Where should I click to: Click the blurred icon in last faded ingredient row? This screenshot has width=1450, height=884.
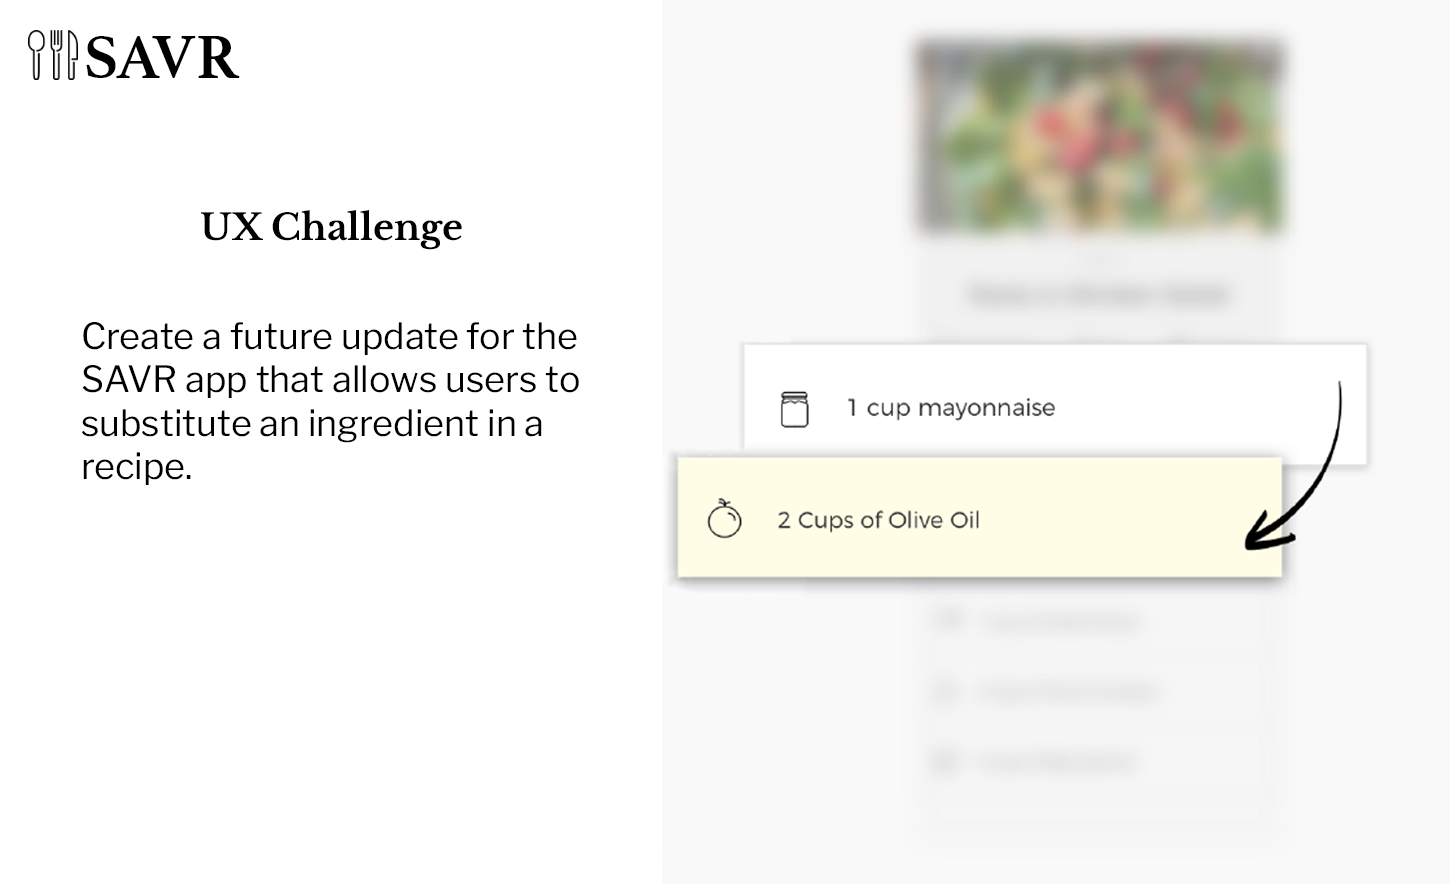coord(946,762)
